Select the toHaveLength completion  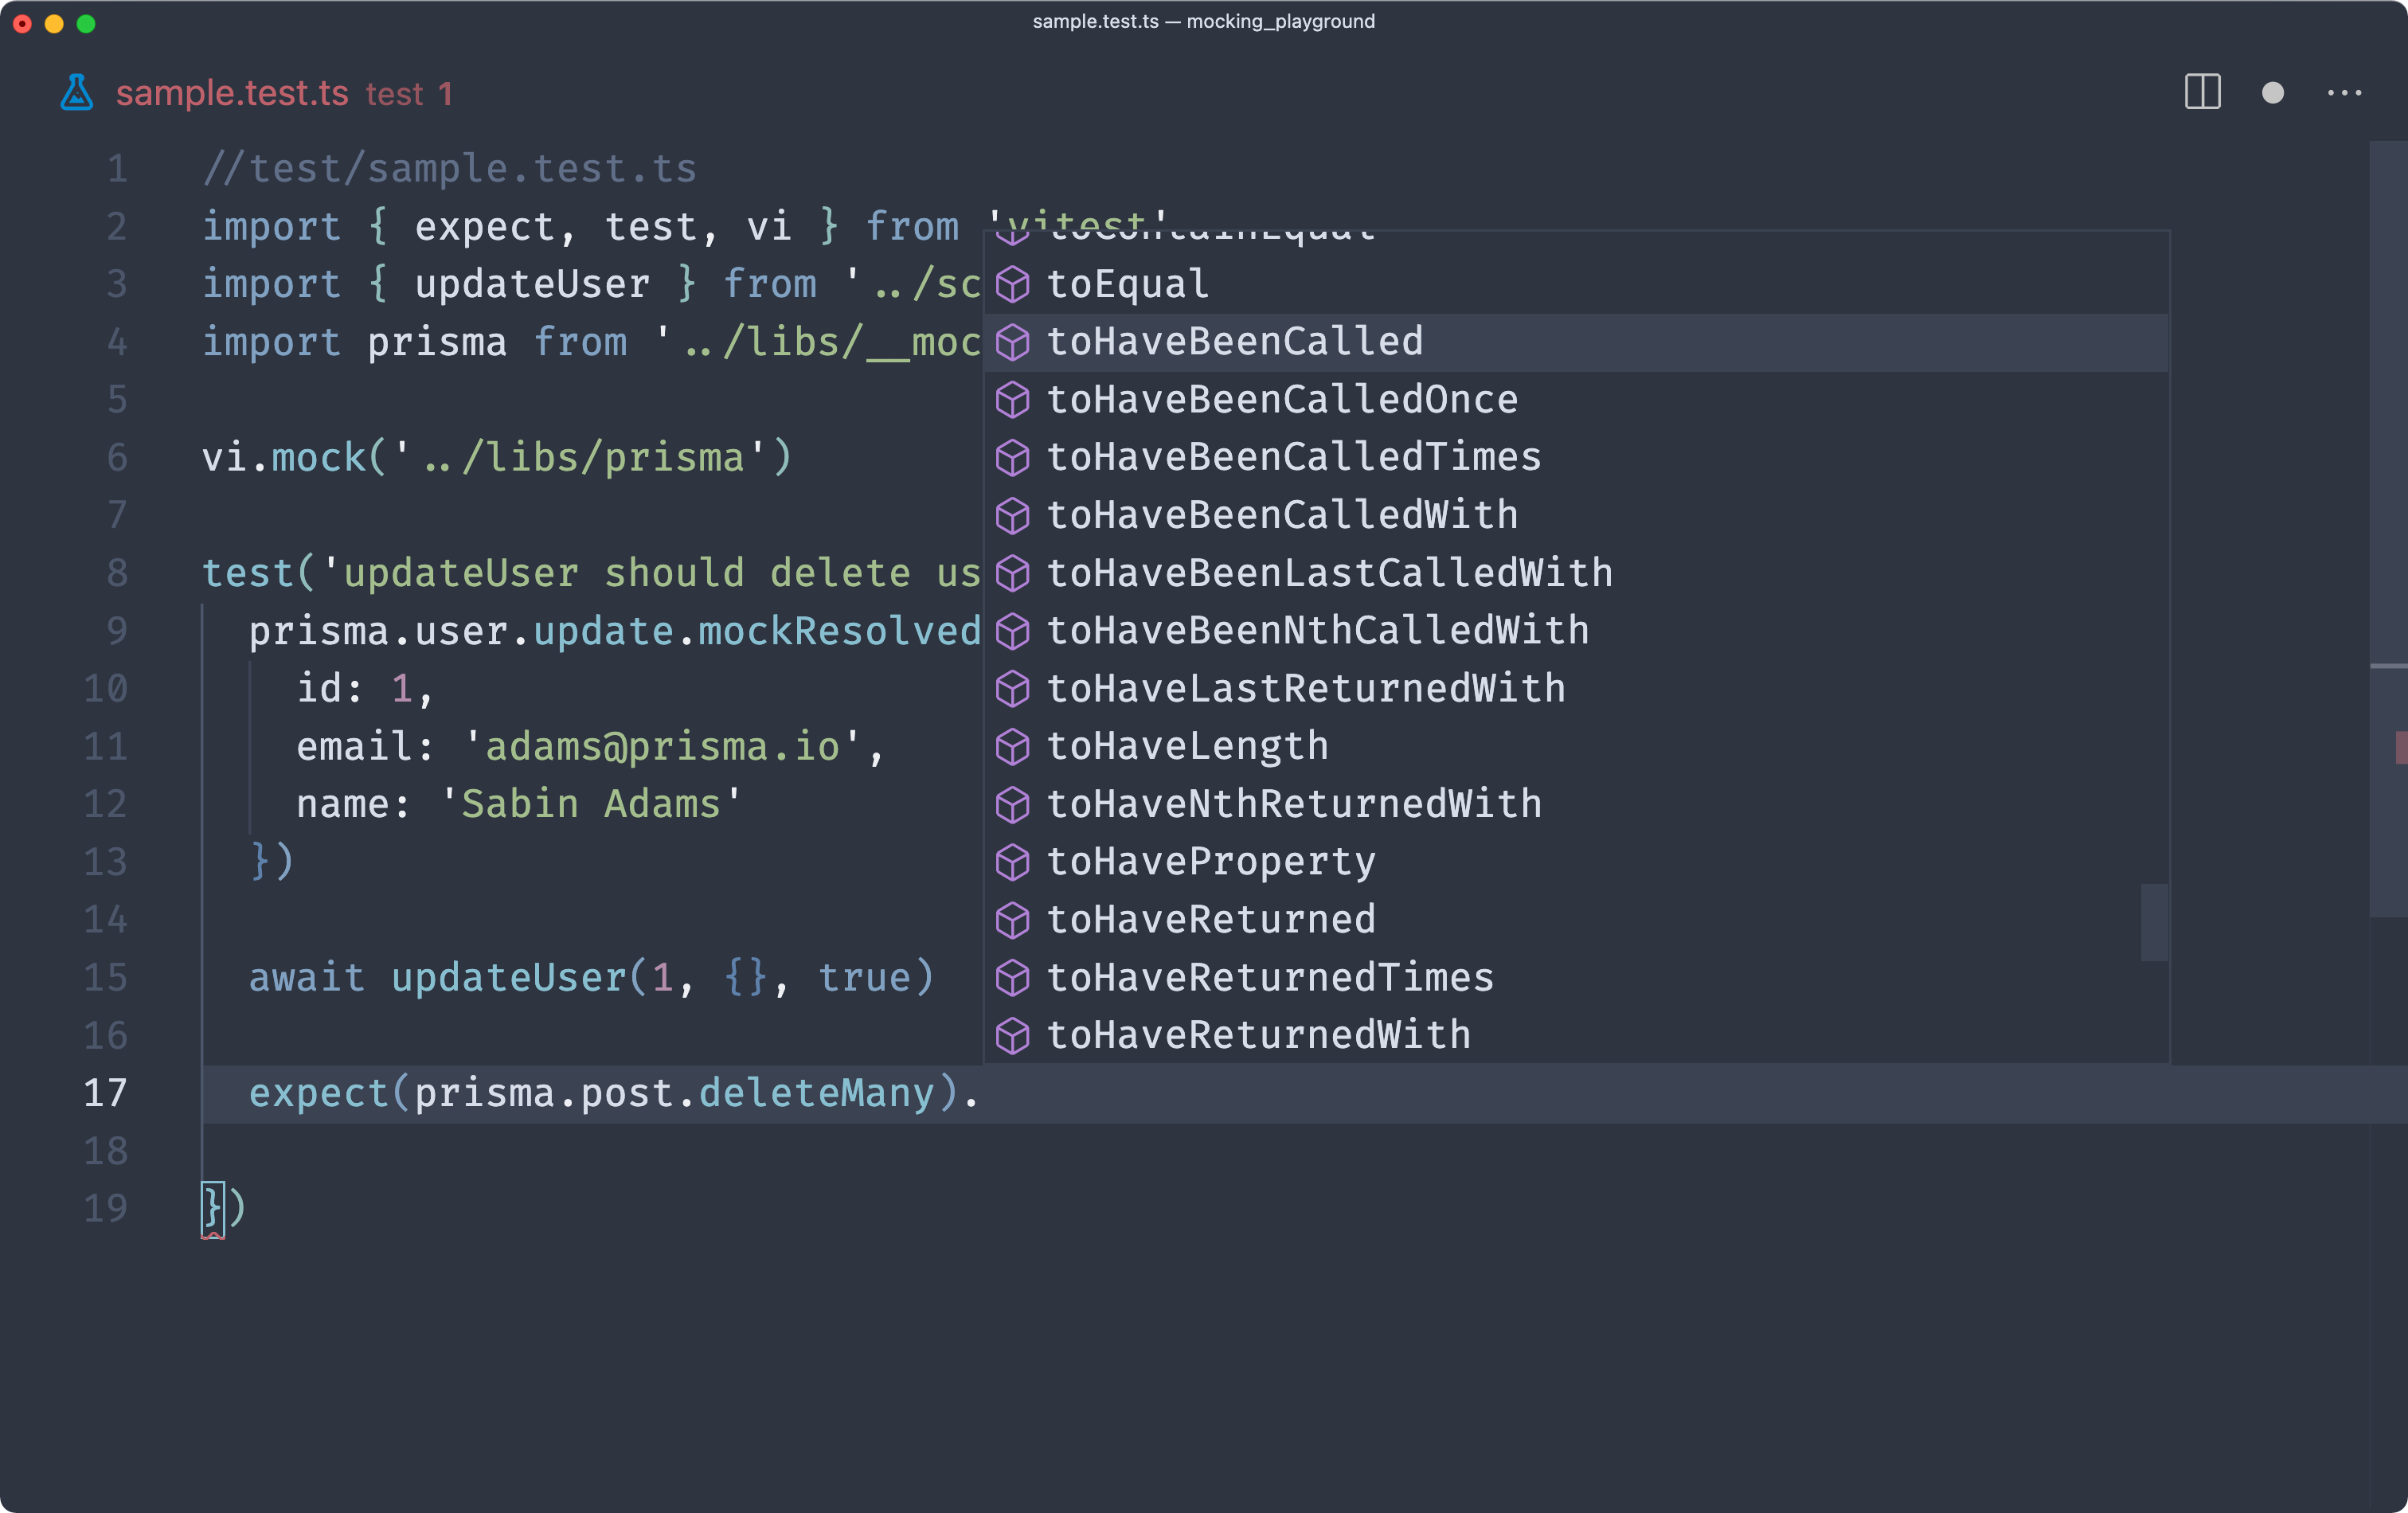point(1576,747)
